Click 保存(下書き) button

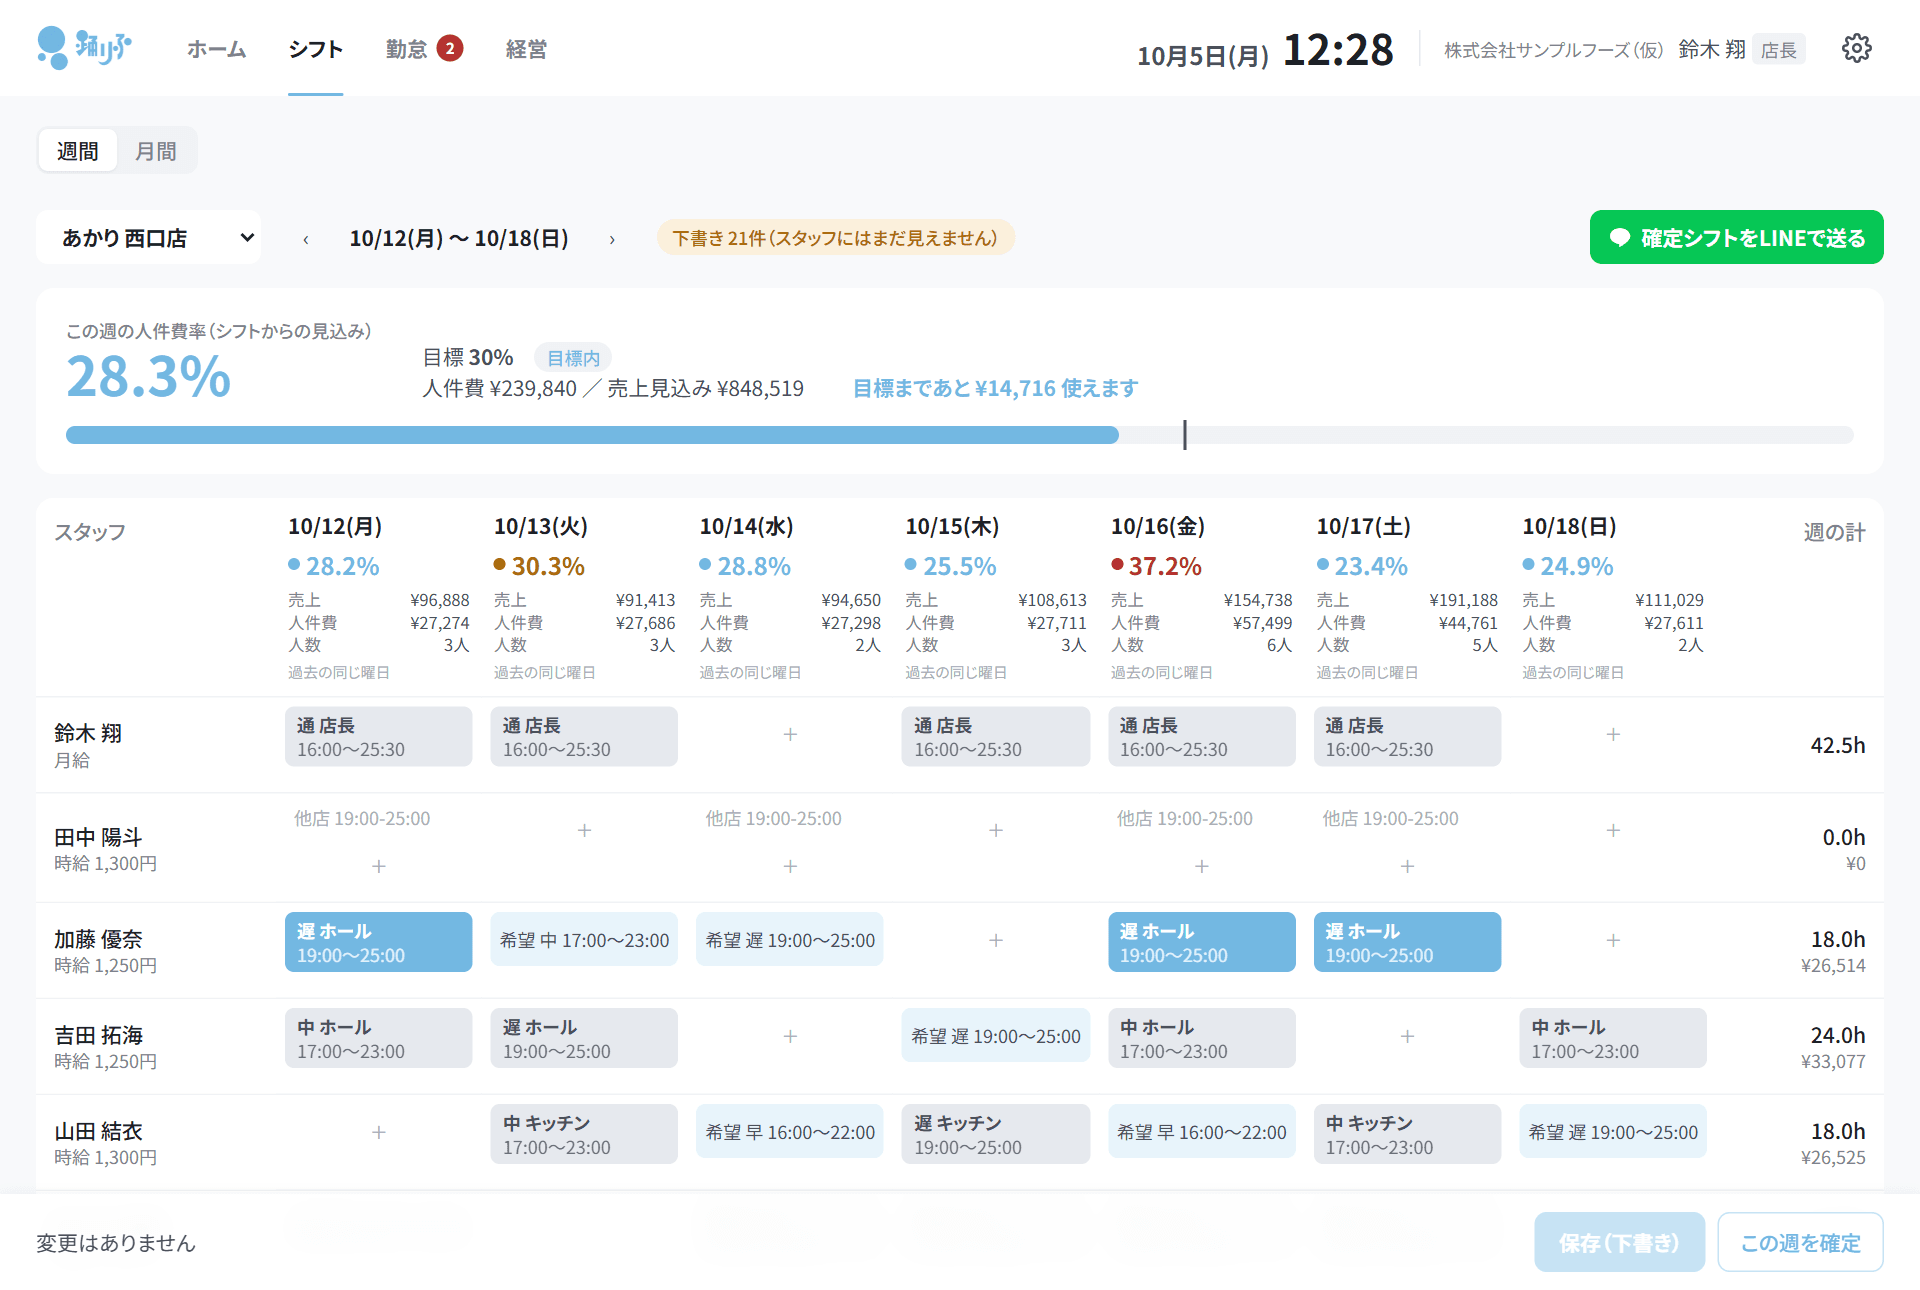(1619, 1243)
